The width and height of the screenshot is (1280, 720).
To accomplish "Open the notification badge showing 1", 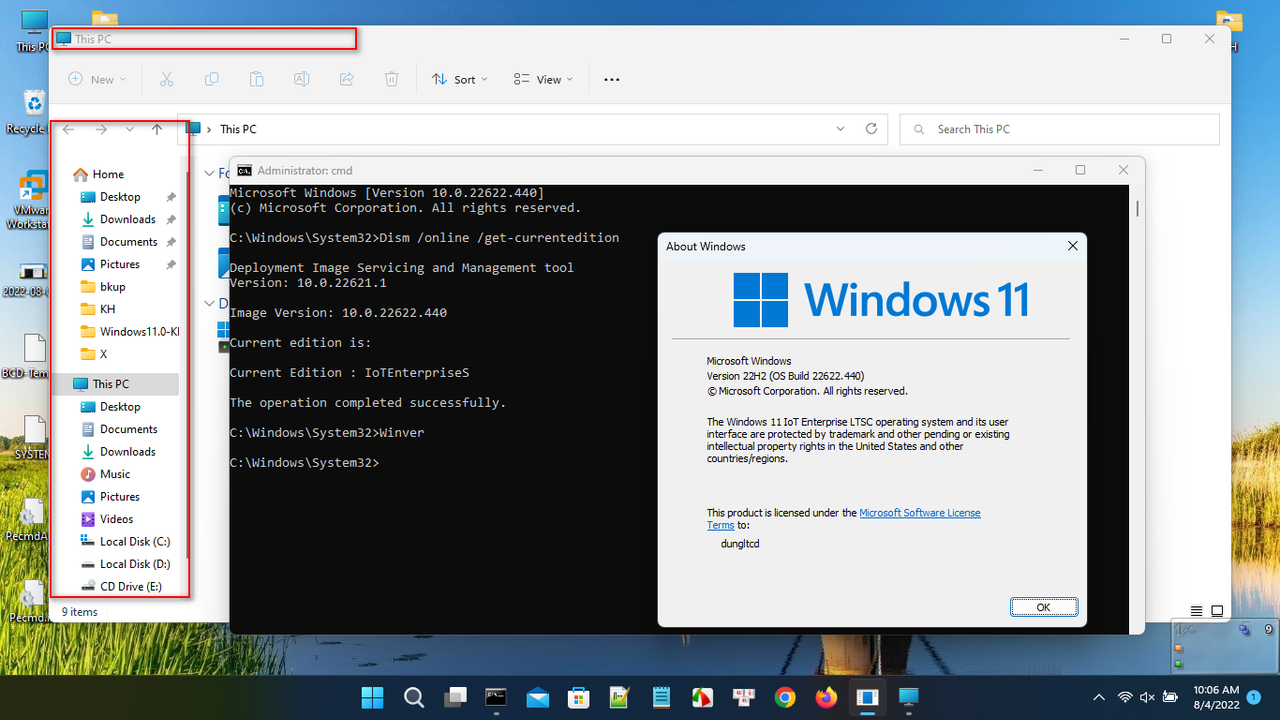I will (1254, 697).
